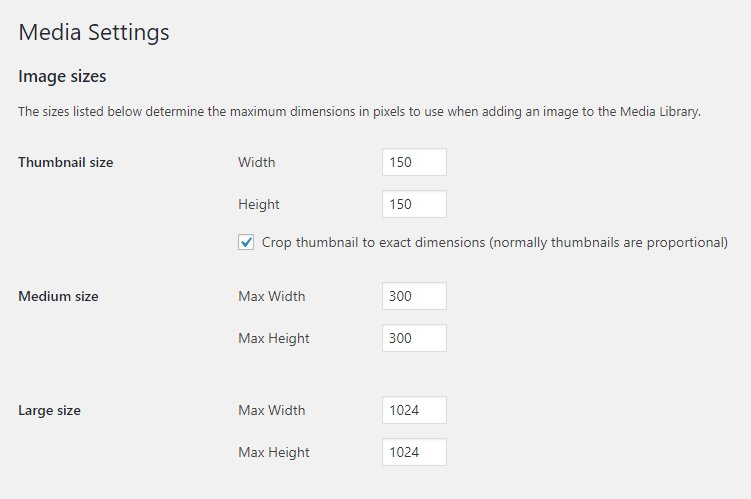This screenshot has height=499, width=751.
Task: Focus the Medium size Max Height field
Action: [414, 338]
